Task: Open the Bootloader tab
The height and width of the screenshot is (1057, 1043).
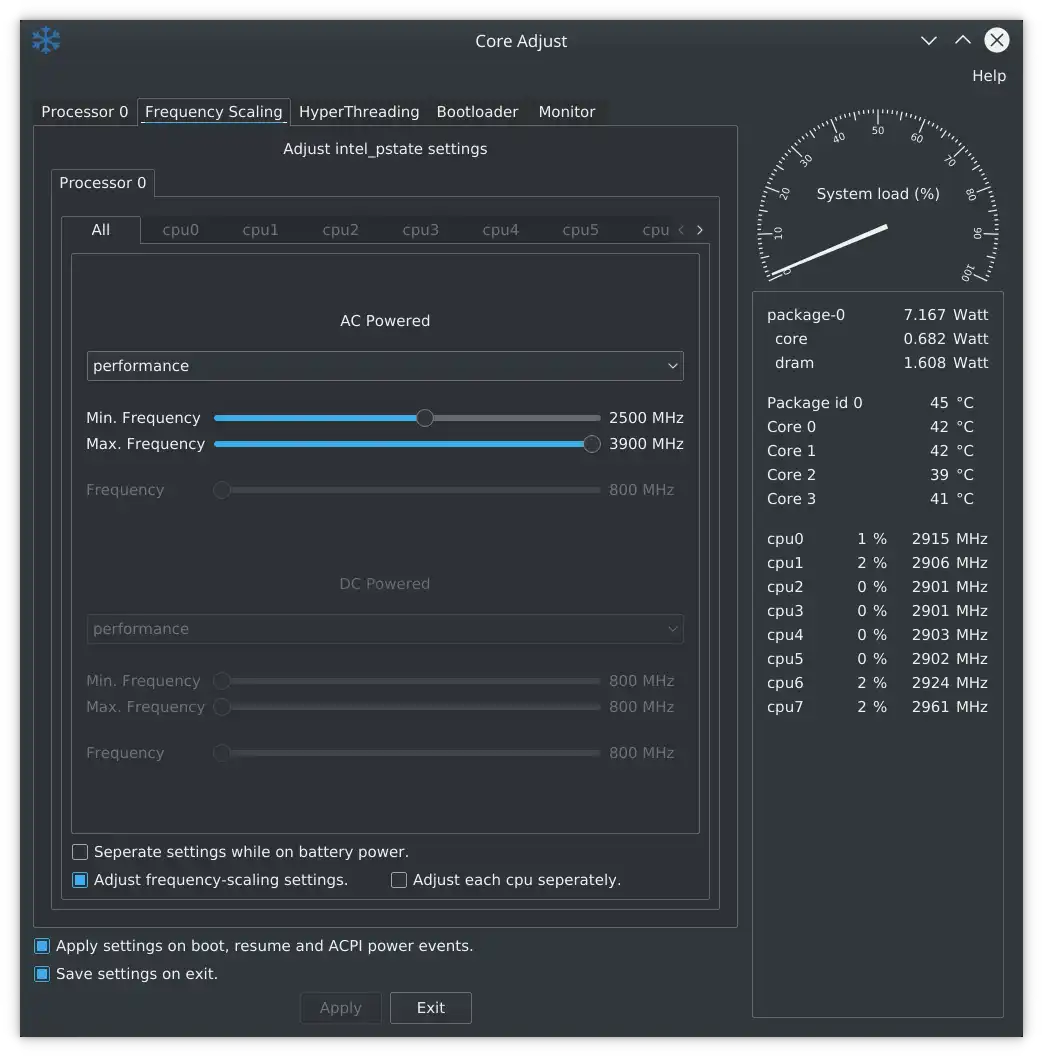Action: point(477,112)
